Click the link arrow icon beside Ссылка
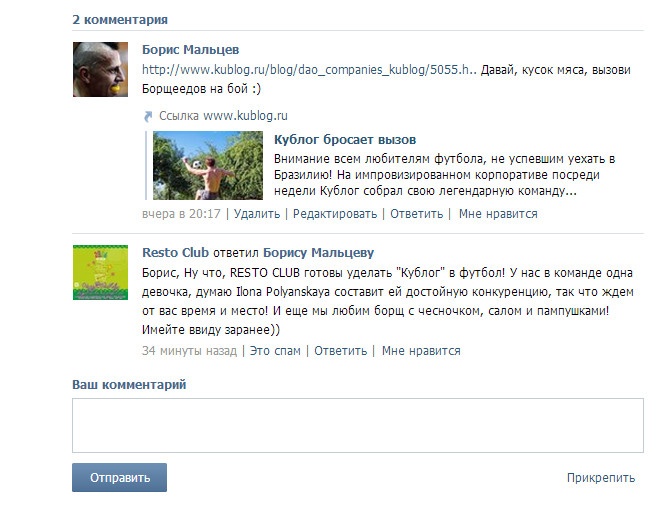666x506 pixels. click(x=148, y=116)
